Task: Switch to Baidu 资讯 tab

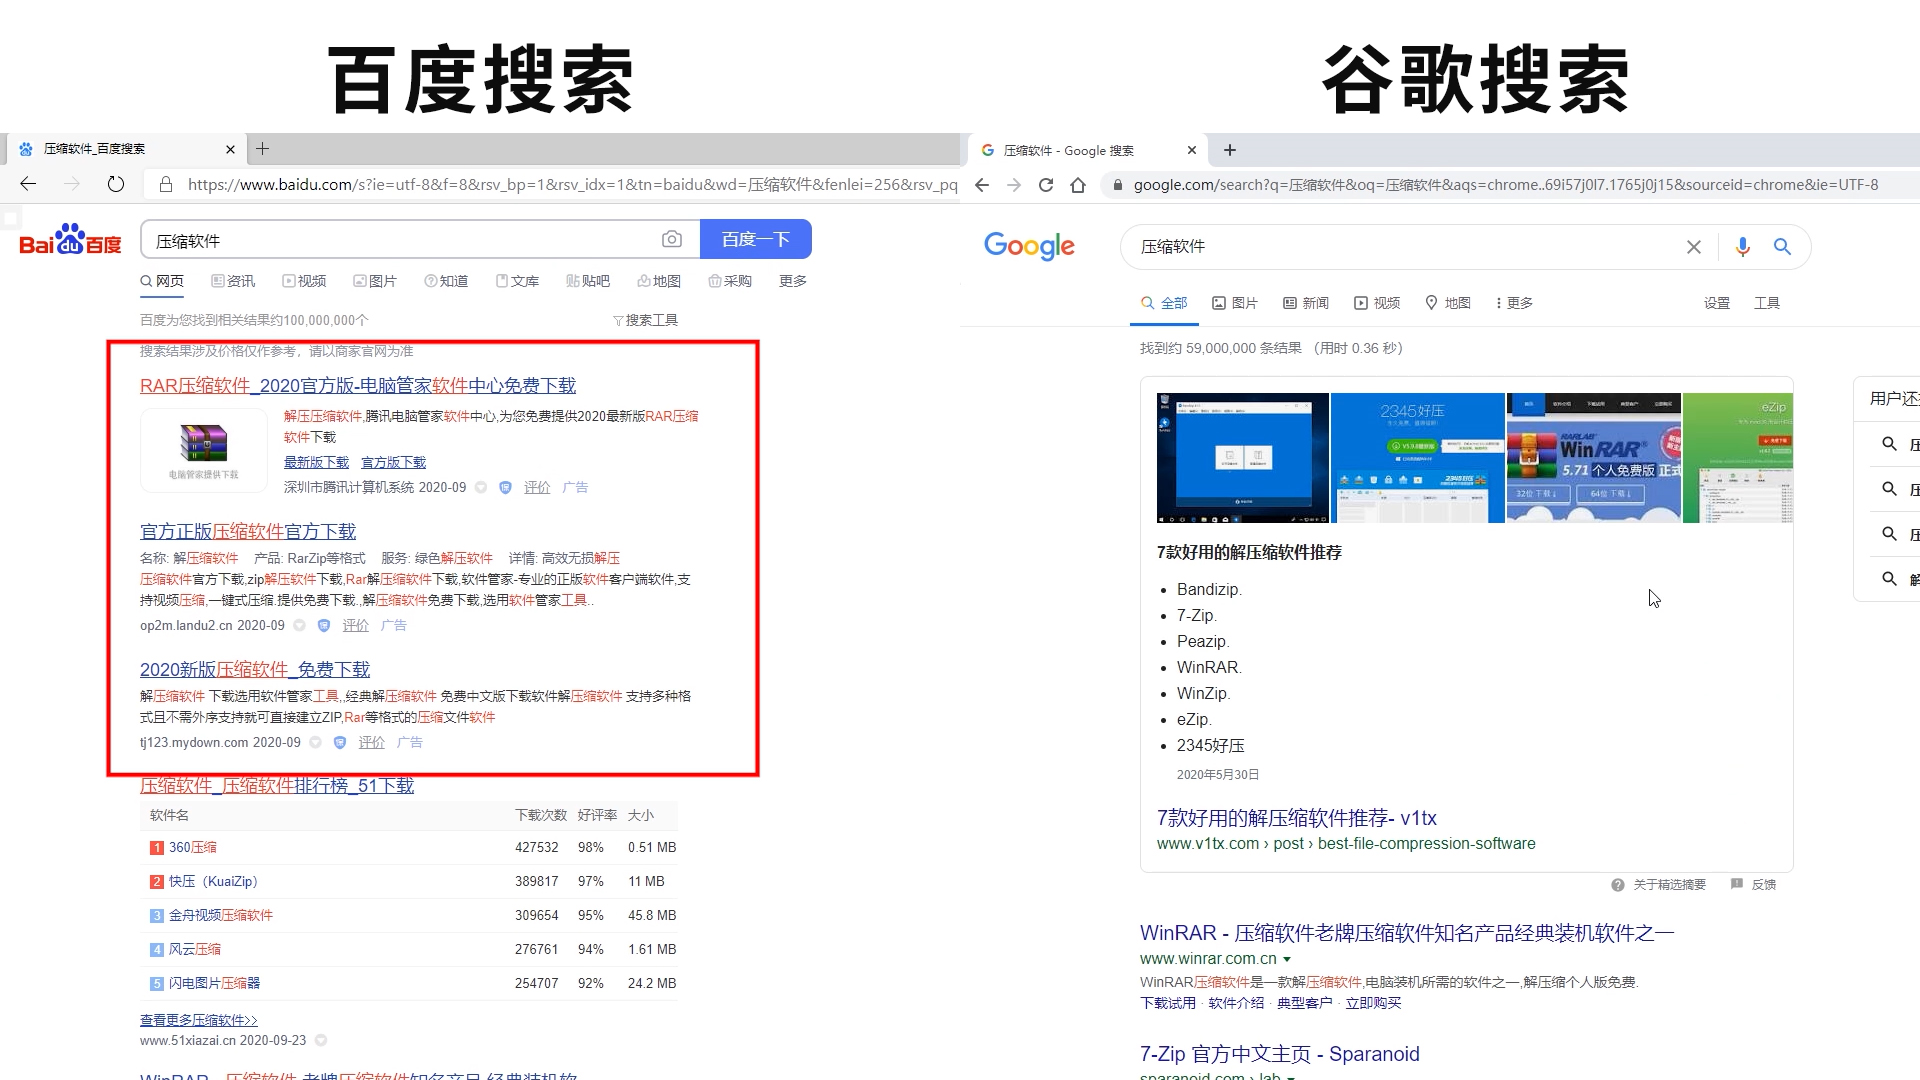Action: (x=233, y=281)
